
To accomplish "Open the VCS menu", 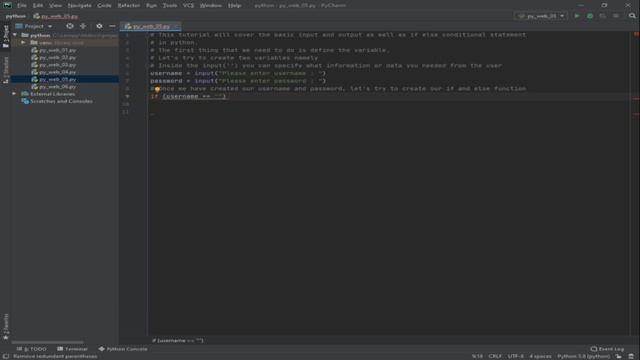I will tap(188, 5).
